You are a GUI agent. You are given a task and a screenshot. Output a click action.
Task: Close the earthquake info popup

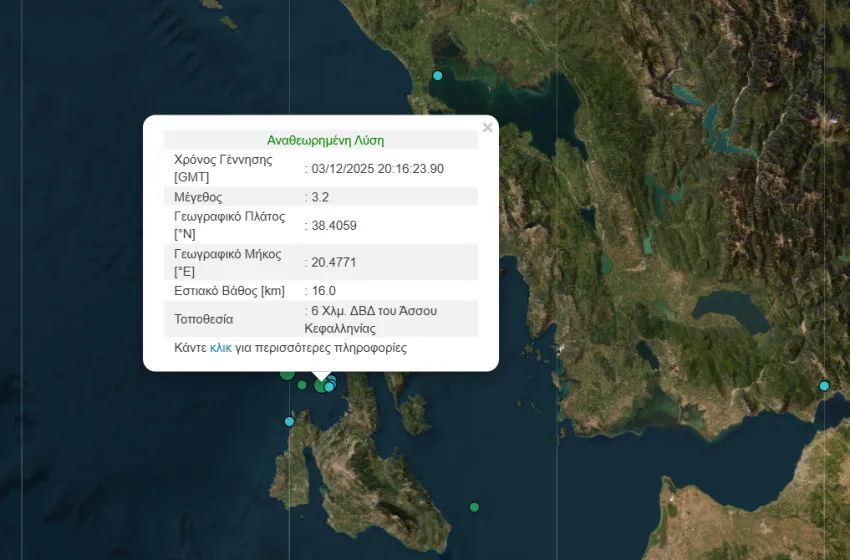pos(487,127)
